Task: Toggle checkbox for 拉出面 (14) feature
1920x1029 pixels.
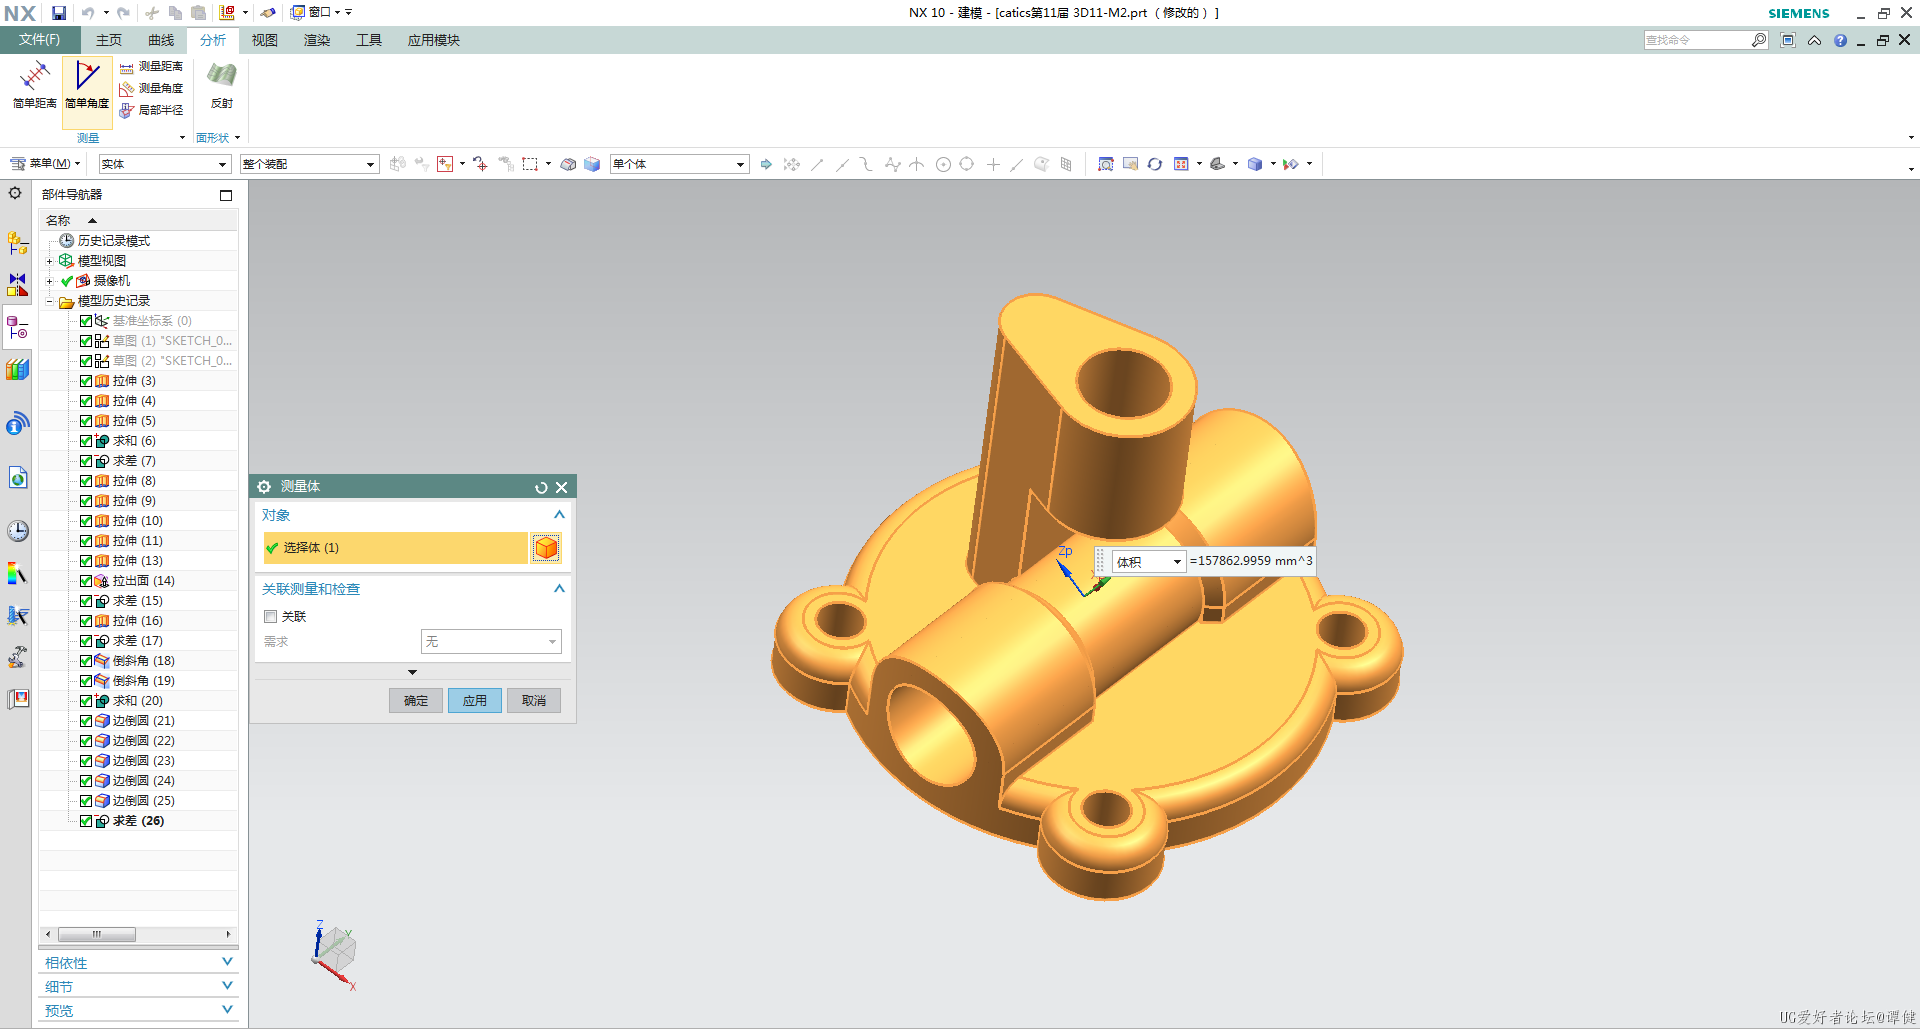Action: [x=86, y=581]
